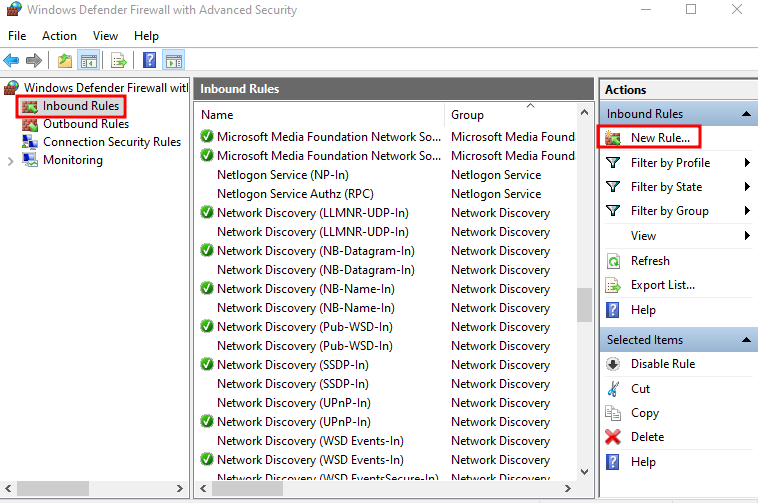Click rules list horizontal scroll right arrow
The width and height of the screenshot is (758, 503).
coord(568,489)
